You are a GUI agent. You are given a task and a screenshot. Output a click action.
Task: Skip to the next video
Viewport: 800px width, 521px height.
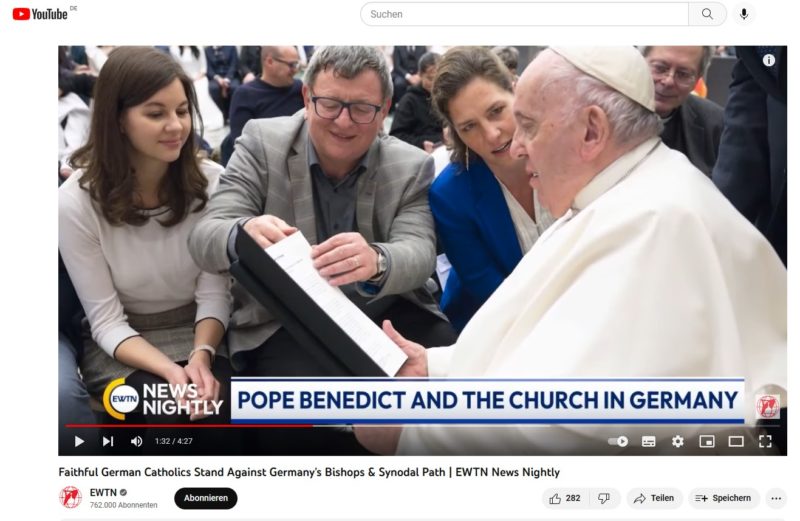pos(108,441)
